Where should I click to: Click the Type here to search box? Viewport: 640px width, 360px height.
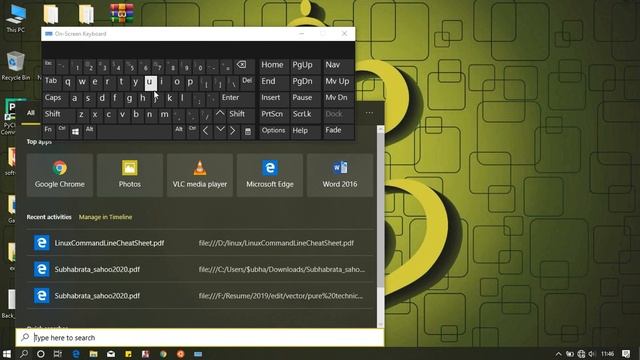click(200, 338)
